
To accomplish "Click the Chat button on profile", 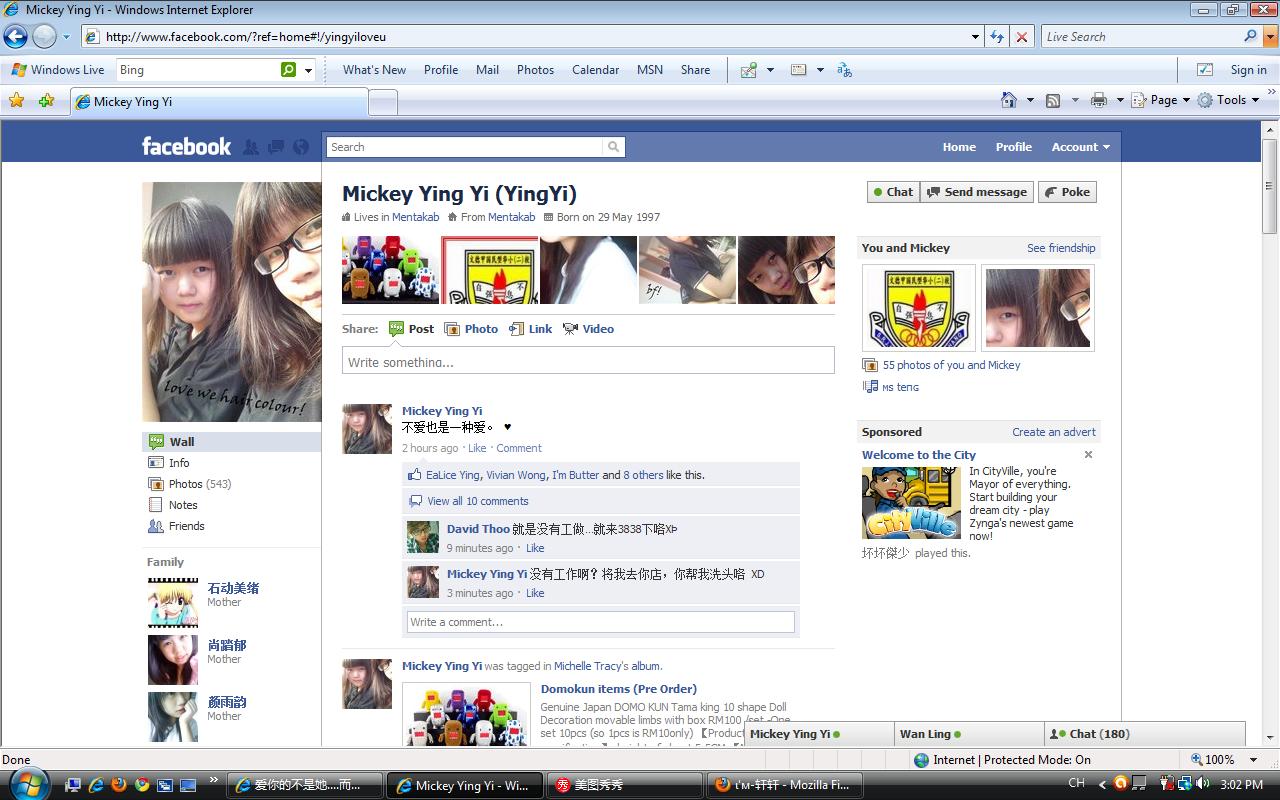I will 892,192.
